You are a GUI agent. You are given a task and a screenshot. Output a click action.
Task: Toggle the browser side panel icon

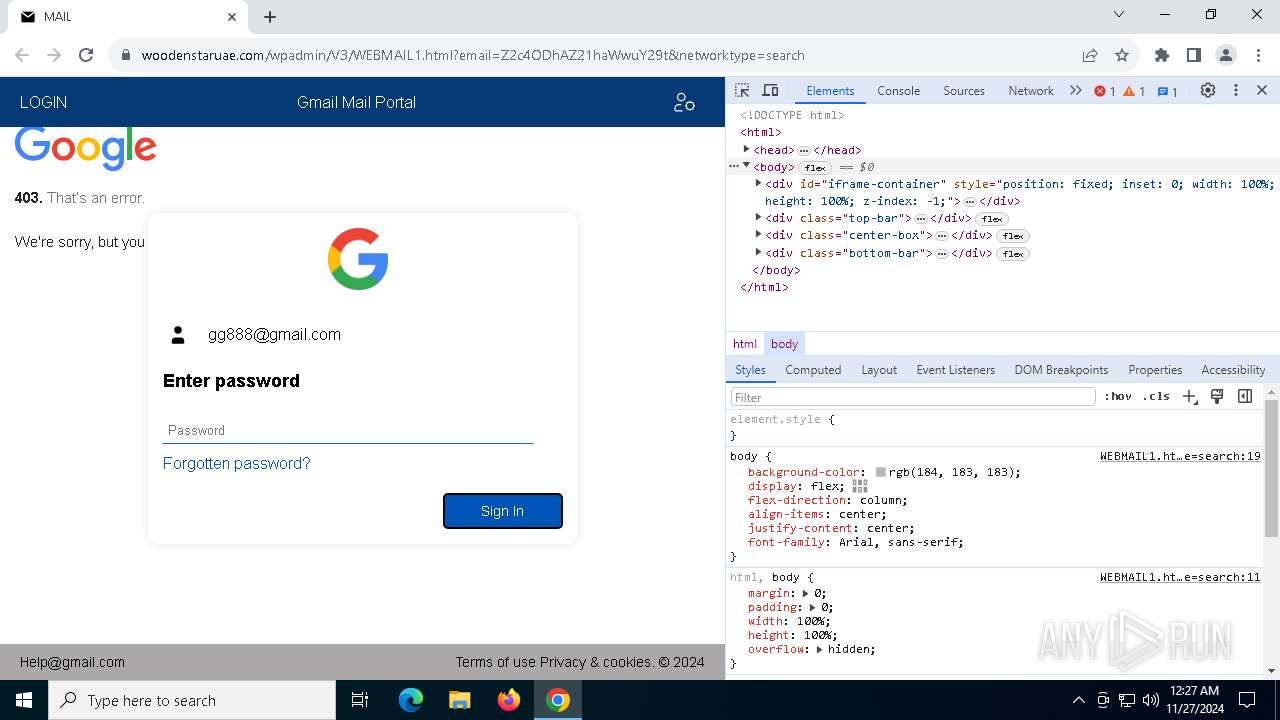click(x=1193, y=55)
